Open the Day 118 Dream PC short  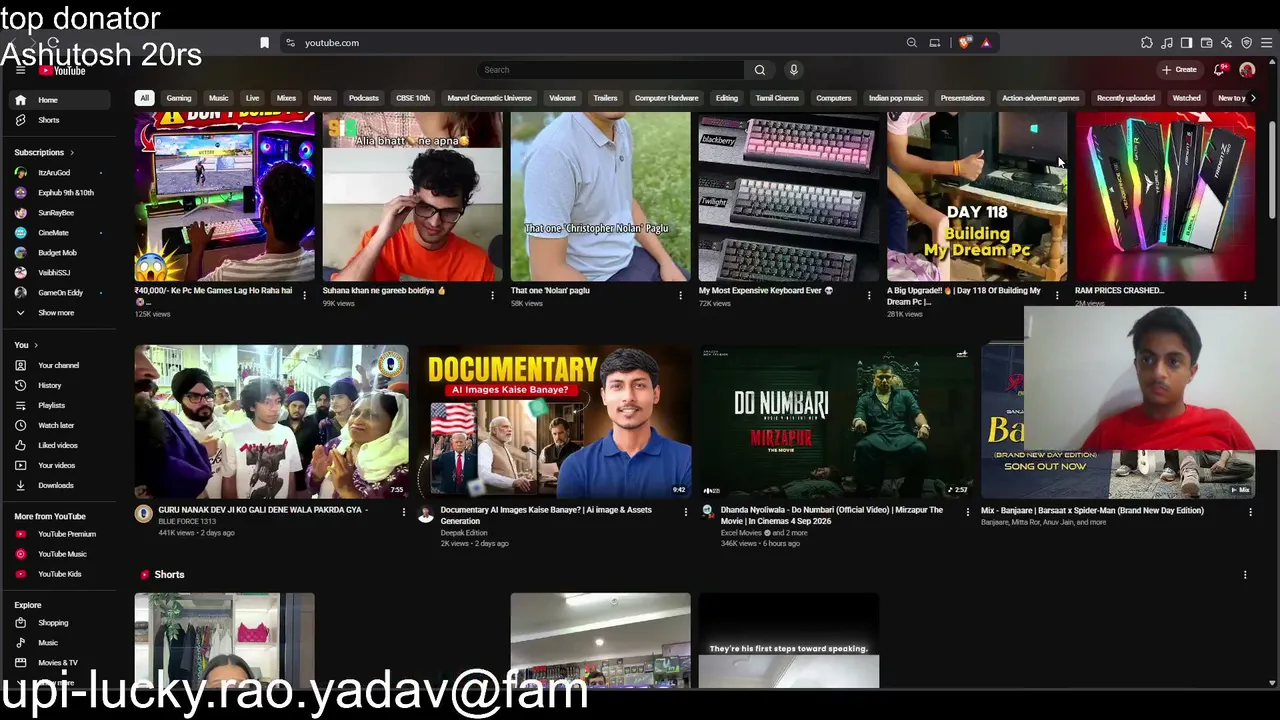pyautogui.click(x=977, y=197)
